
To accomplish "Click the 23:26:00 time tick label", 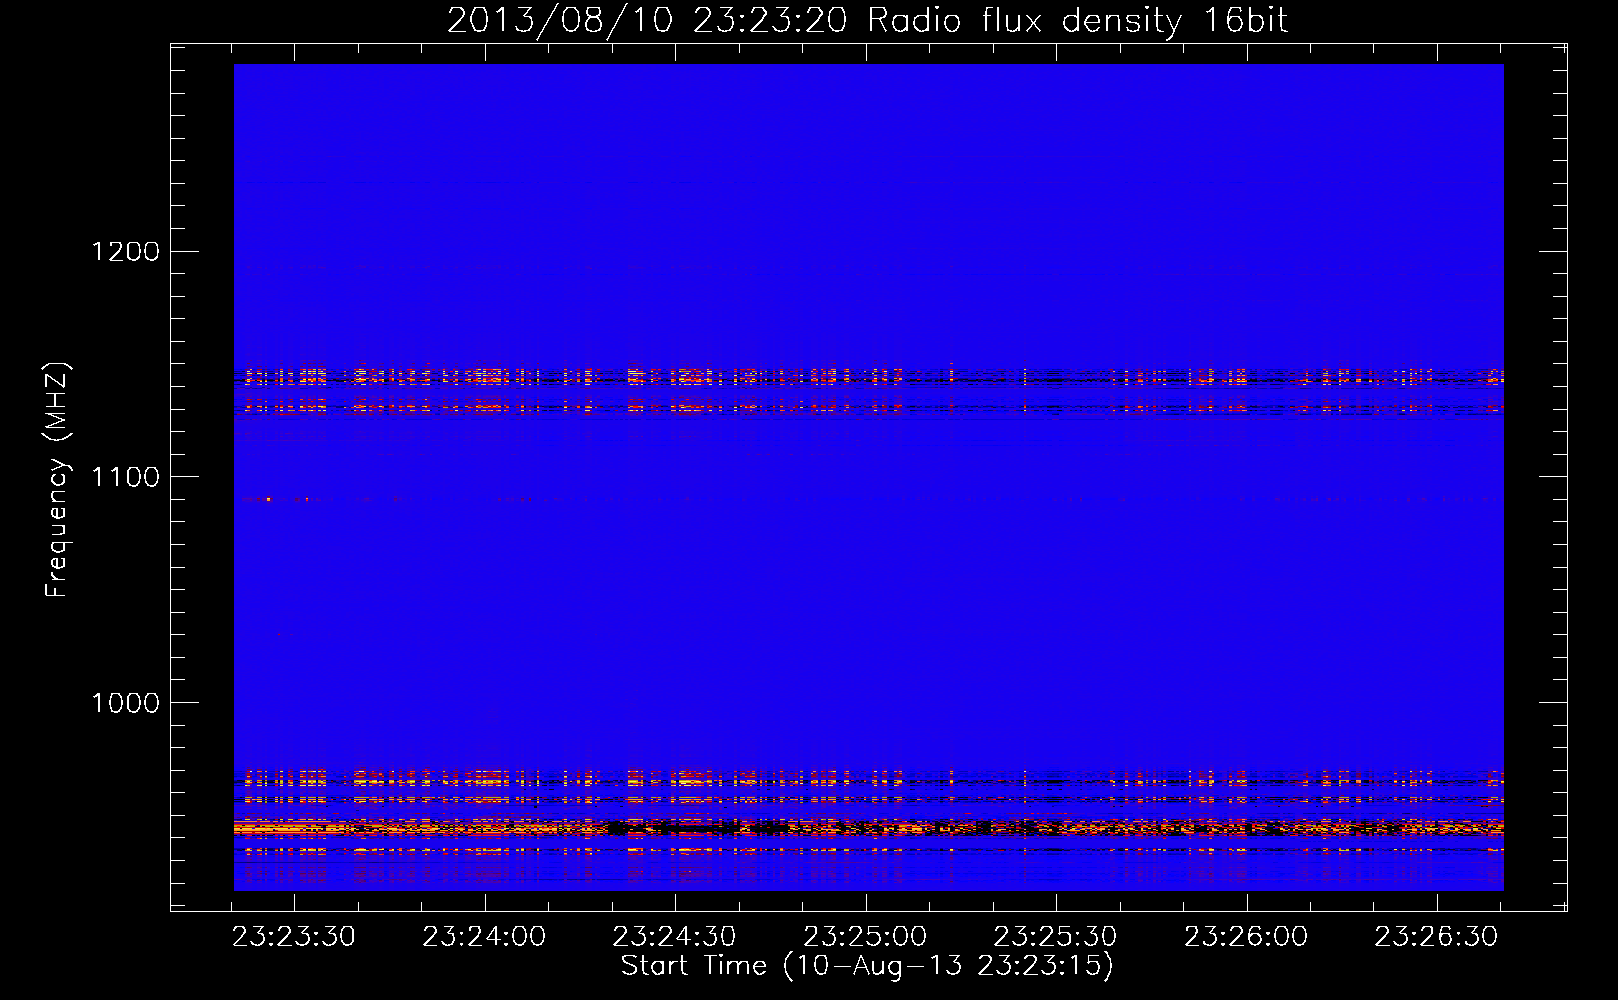I will click(x=1246, y=937).
